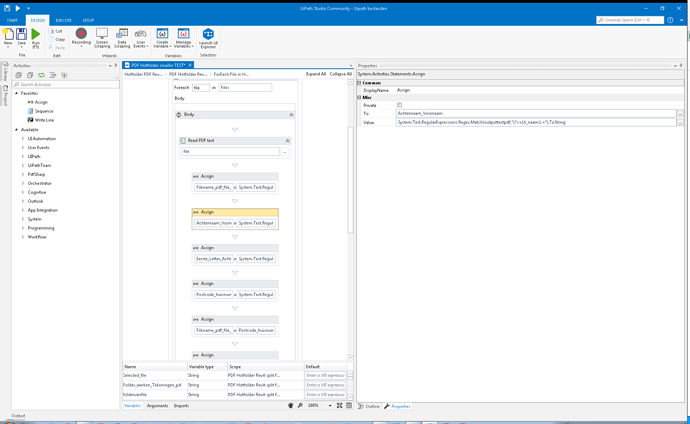Click the browse button in Read PDF text
Image resolution: width=690 pixels, height=424 pixels.
point(285,152)
